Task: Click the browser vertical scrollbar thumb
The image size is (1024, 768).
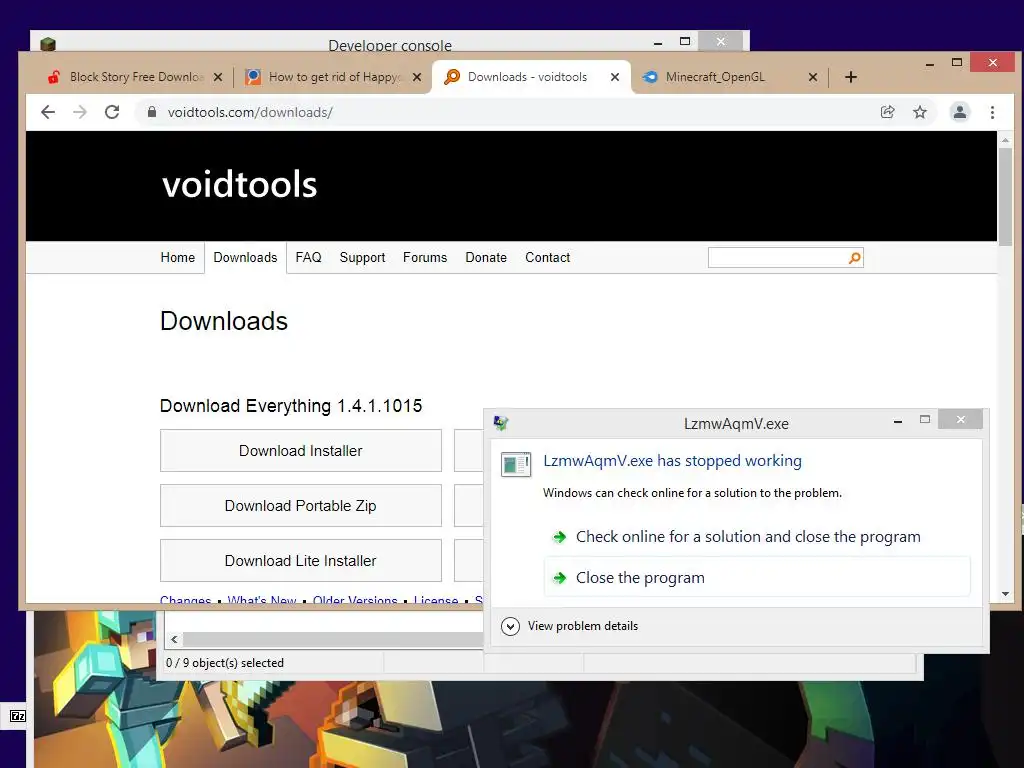Action: [1004, 196]
